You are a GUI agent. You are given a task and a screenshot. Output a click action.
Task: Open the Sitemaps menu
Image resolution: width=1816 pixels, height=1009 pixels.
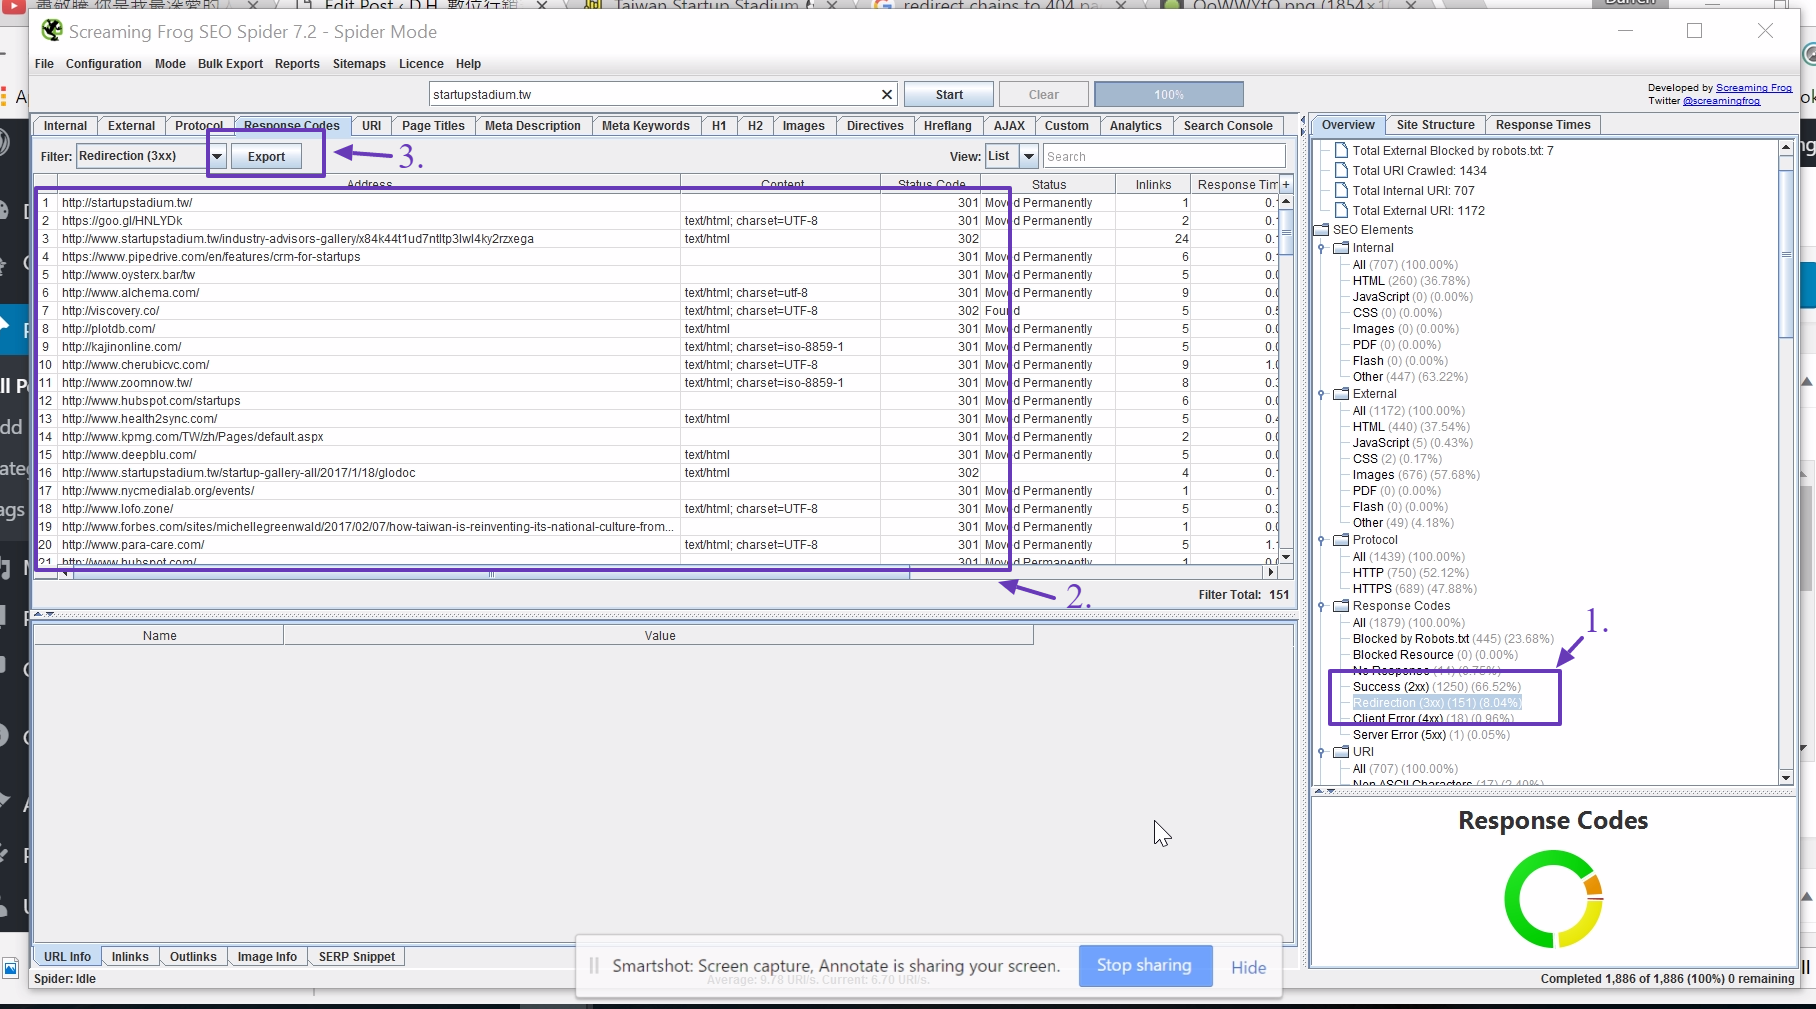click(359, 64)
